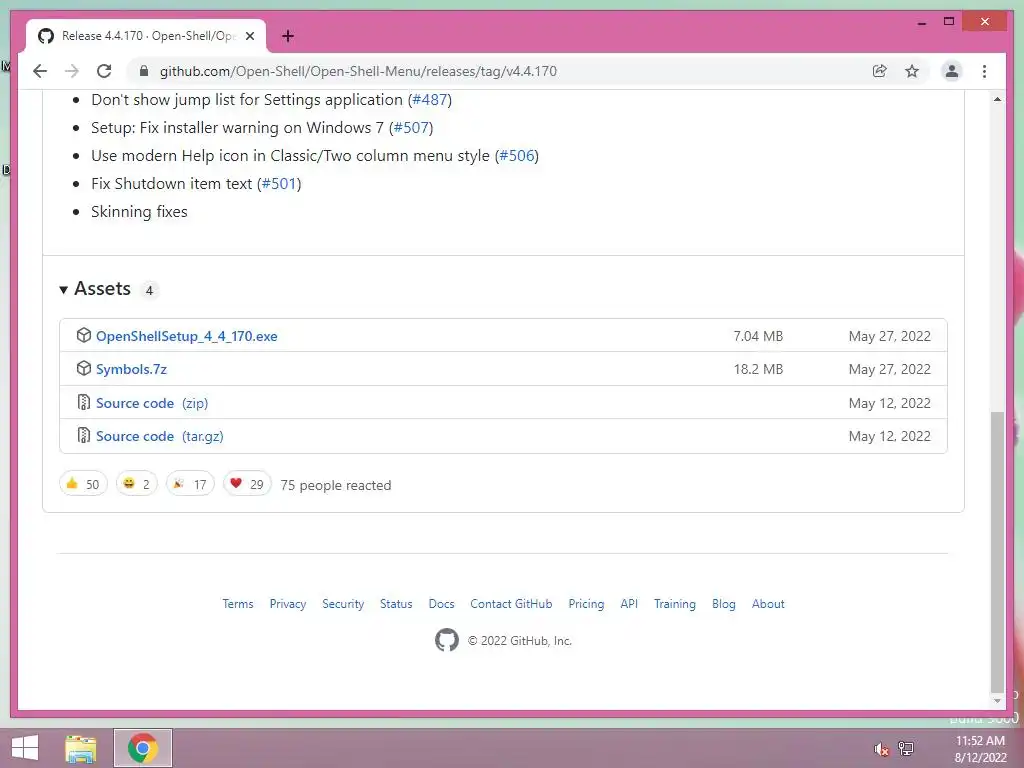Open the Security footer link
The image size is (1024, 768).
343,603
